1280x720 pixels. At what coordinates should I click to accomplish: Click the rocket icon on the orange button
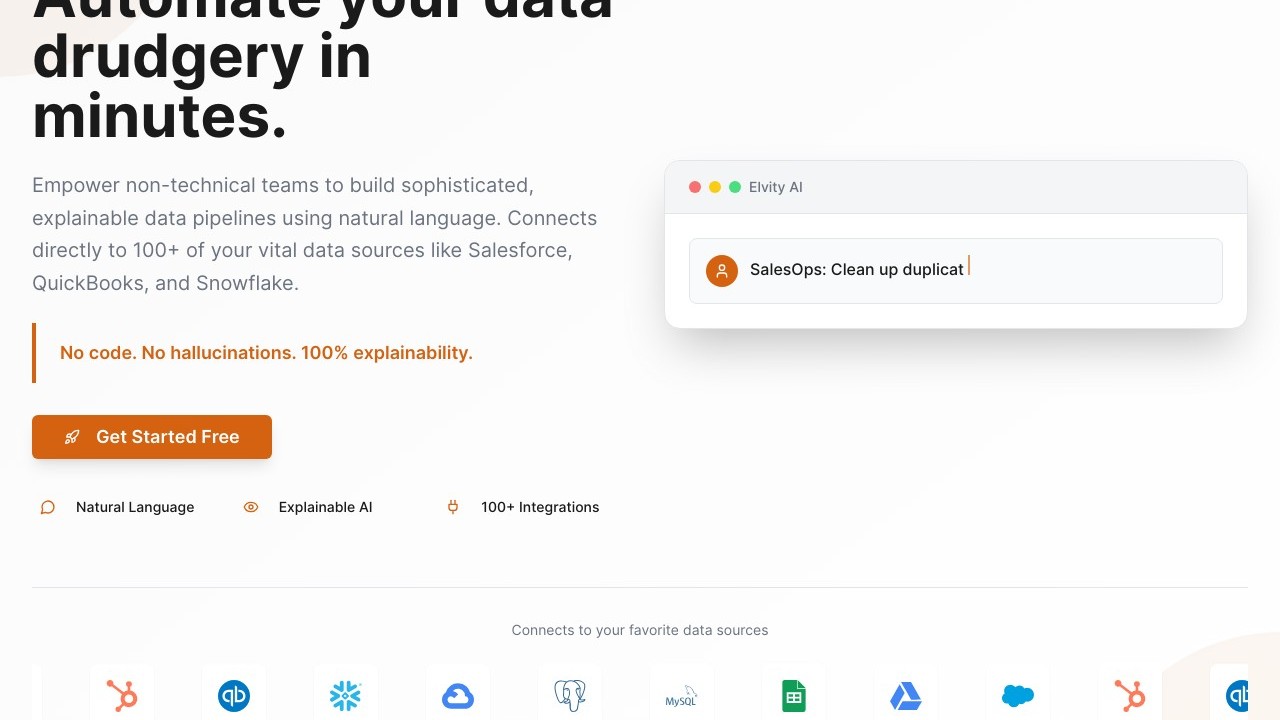(72, 437)
